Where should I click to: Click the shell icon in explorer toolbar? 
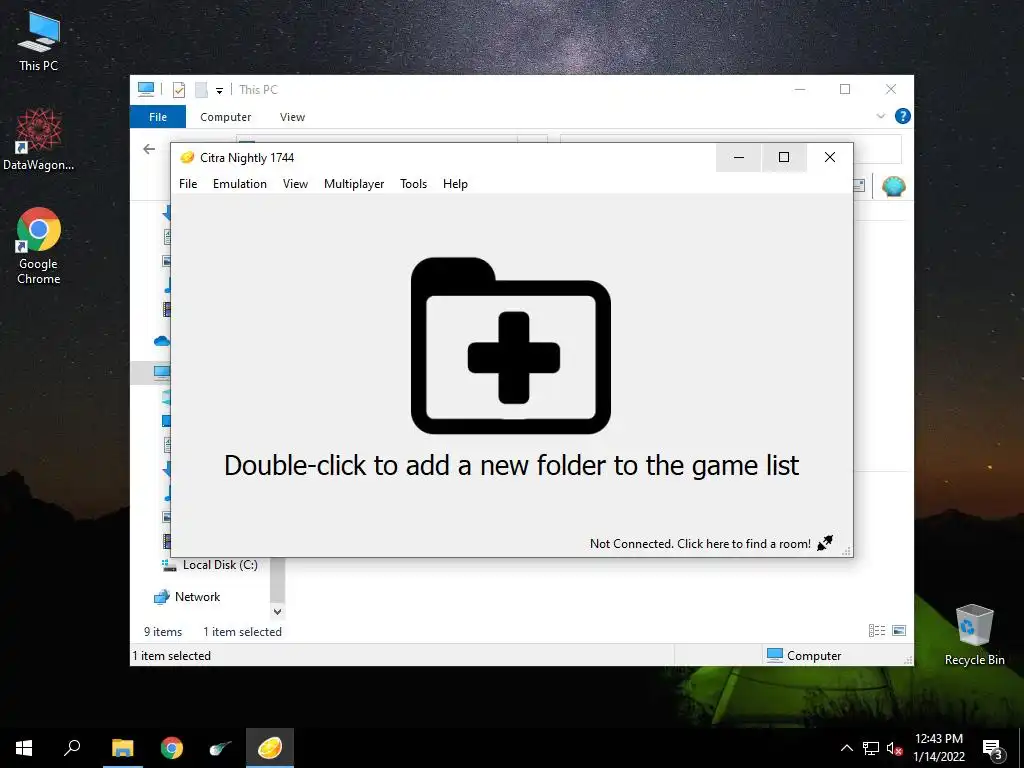893,187
